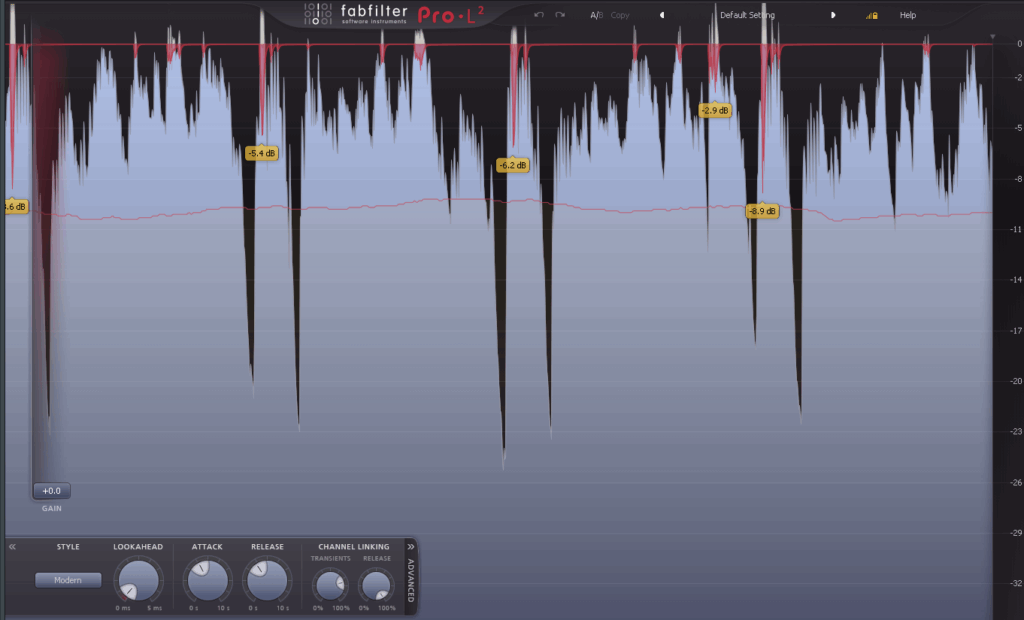The height and width of the screenshot is (620, 1024).
Task: Open the Default Setting preset menu
Action: click(747, 15)
